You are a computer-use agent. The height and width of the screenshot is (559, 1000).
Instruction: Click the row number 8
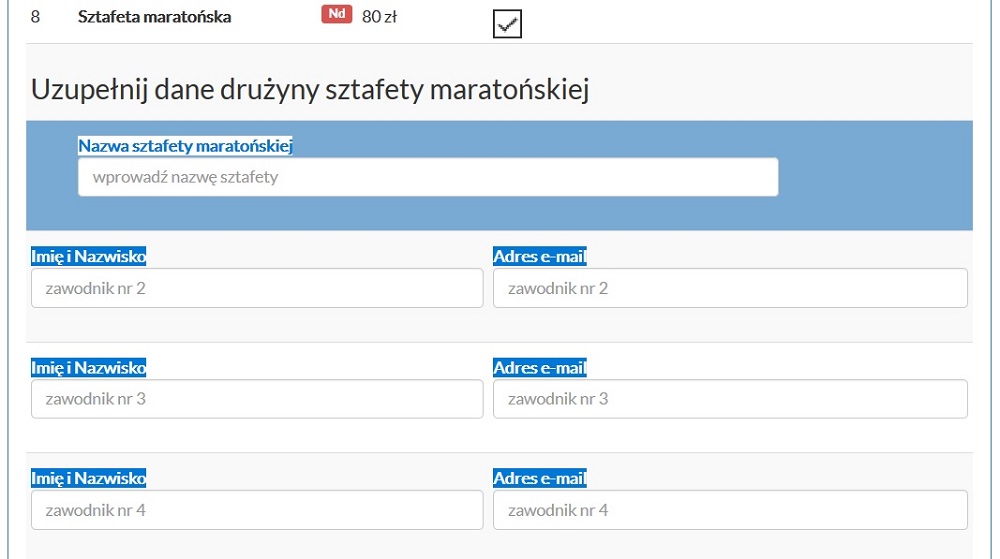pyautogui.click(x=36, y=17)
